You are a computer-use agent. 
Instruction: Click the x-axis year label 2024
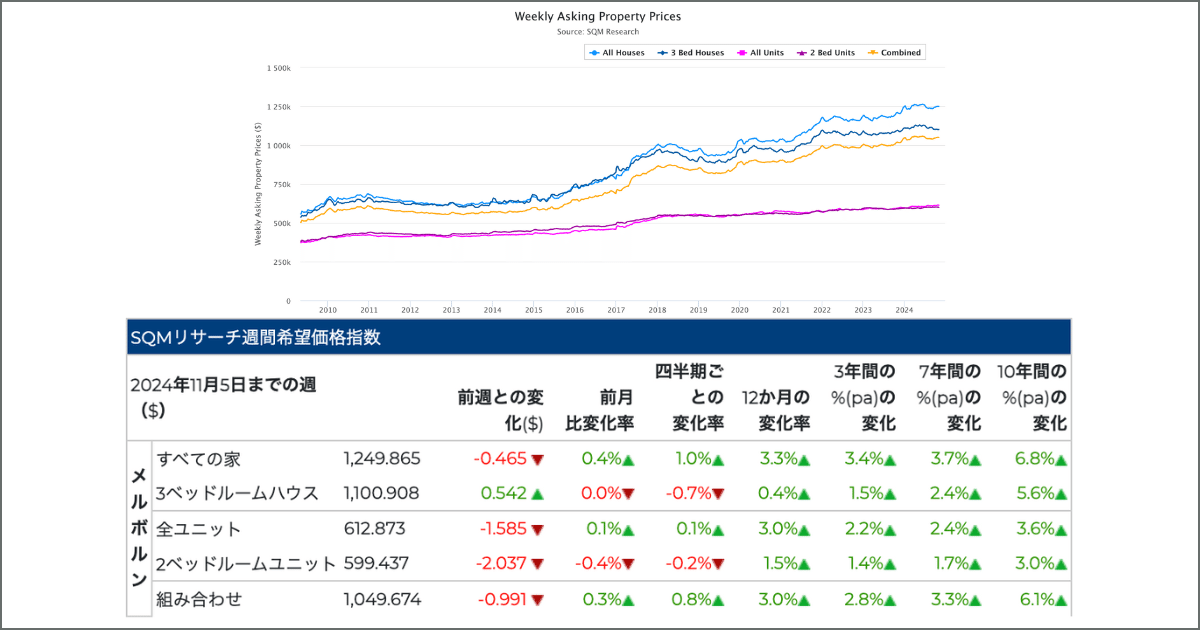coord(905,311)
